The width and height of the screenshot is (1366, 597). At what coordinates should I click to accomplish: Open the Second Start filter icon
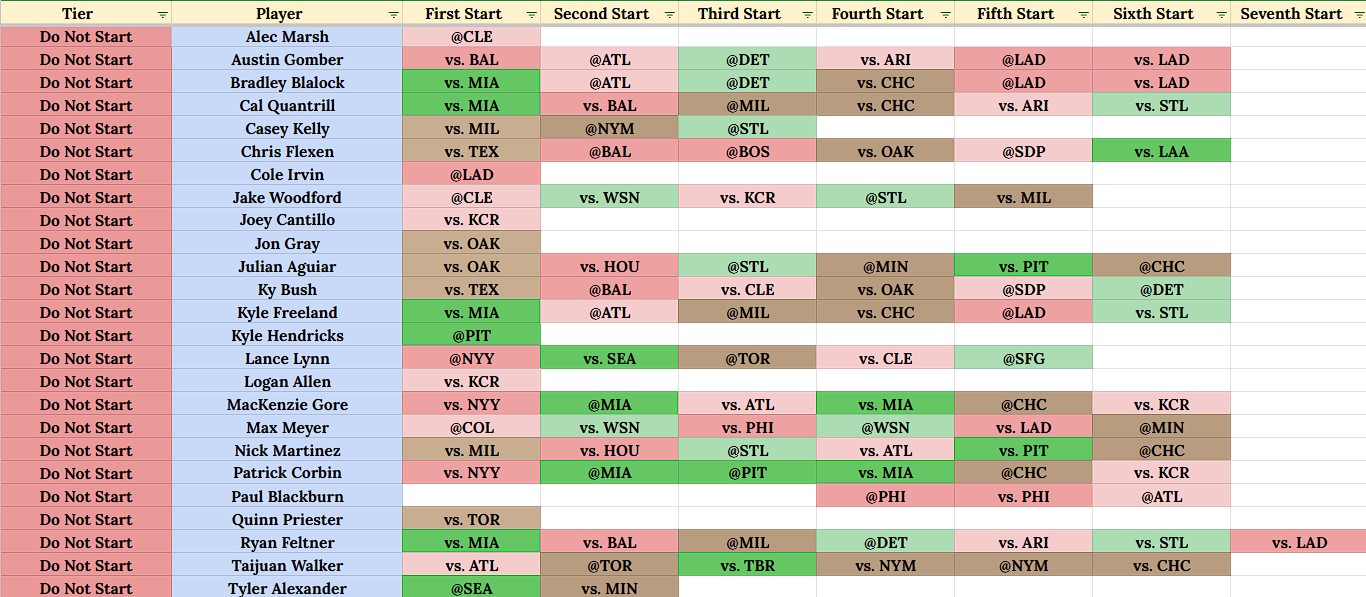[669, 15]
